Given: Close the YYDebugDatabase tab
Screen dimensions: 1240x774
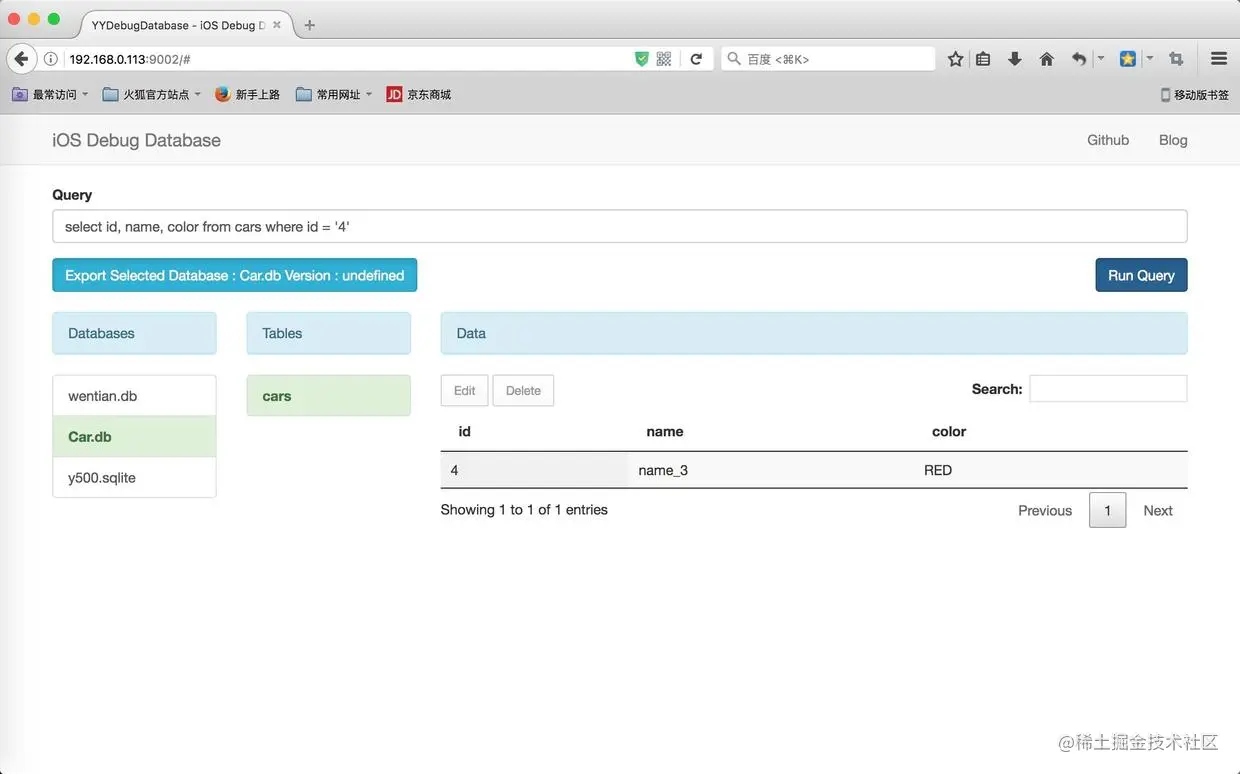Looking at the screenshot, I should coord(277,25).
